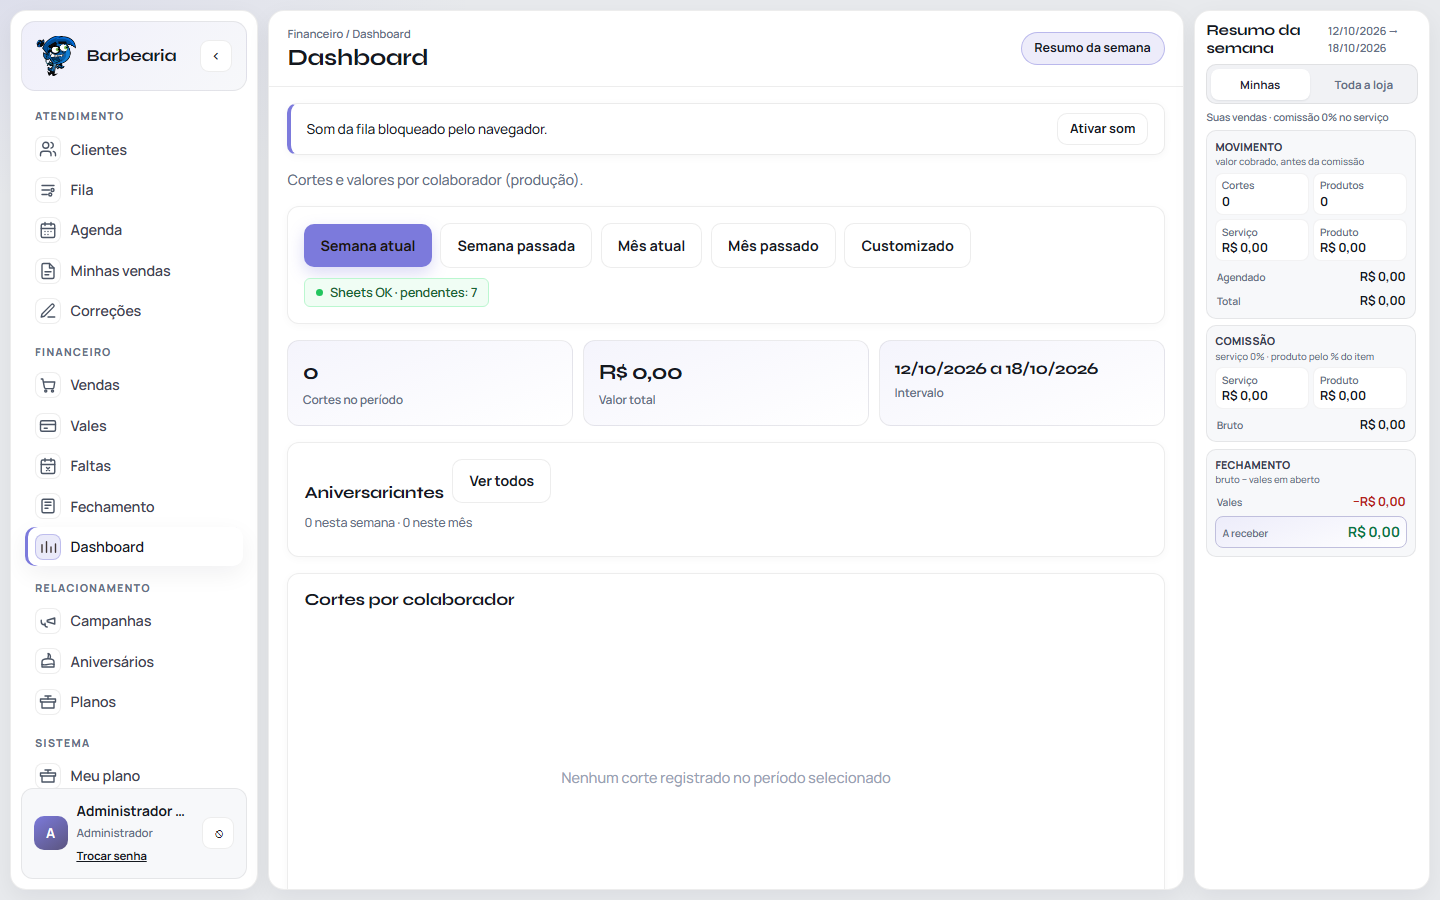This screenshot has height=900, width=1440.
Task: Click the Cortes no período card
Action: tap(430, 383)
